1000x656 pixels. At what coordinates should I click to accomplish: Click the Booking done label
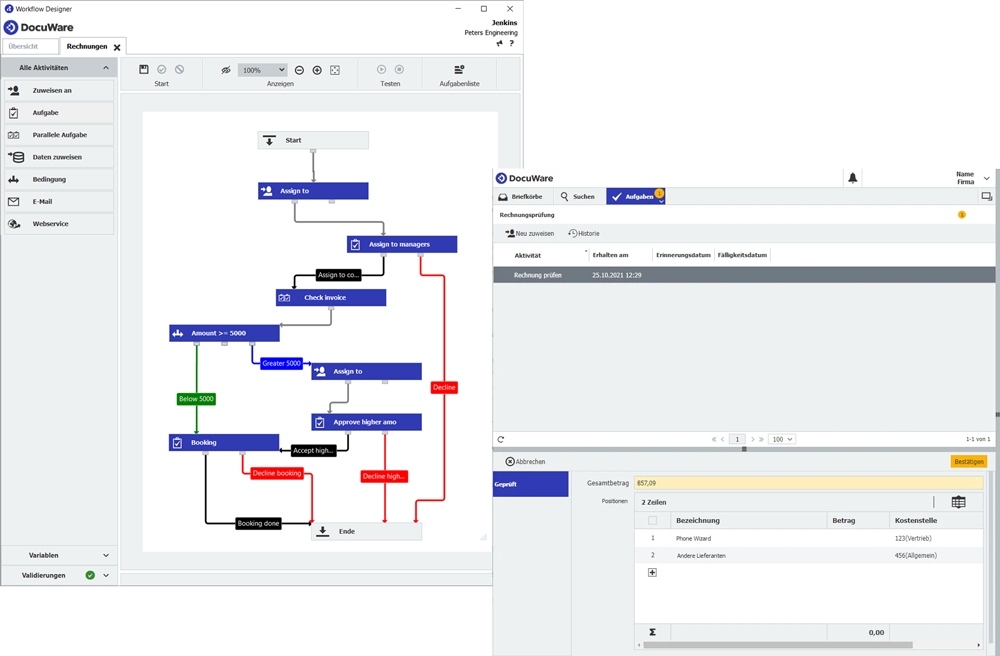[258, 523]
